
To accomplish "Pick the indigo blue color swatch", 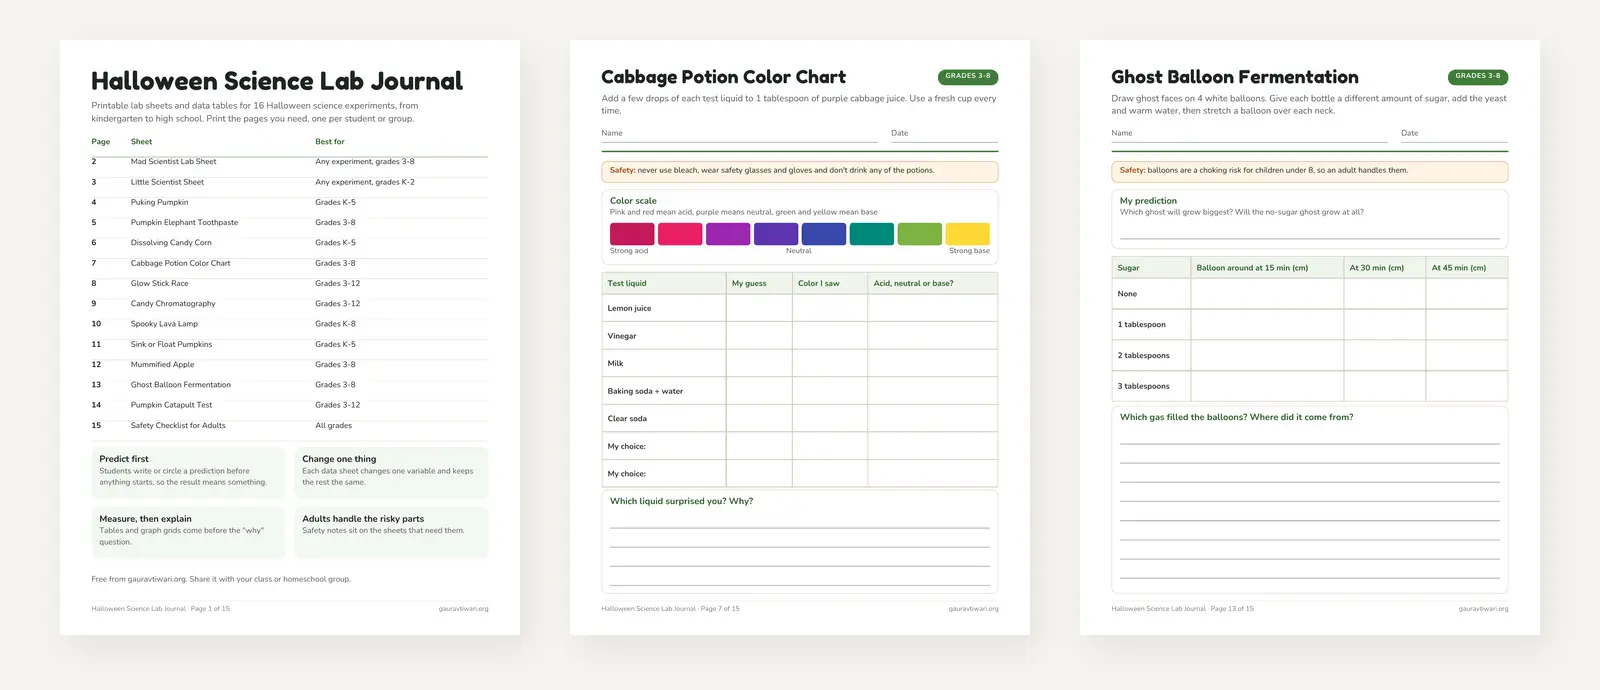I will (x=824, y=234).
